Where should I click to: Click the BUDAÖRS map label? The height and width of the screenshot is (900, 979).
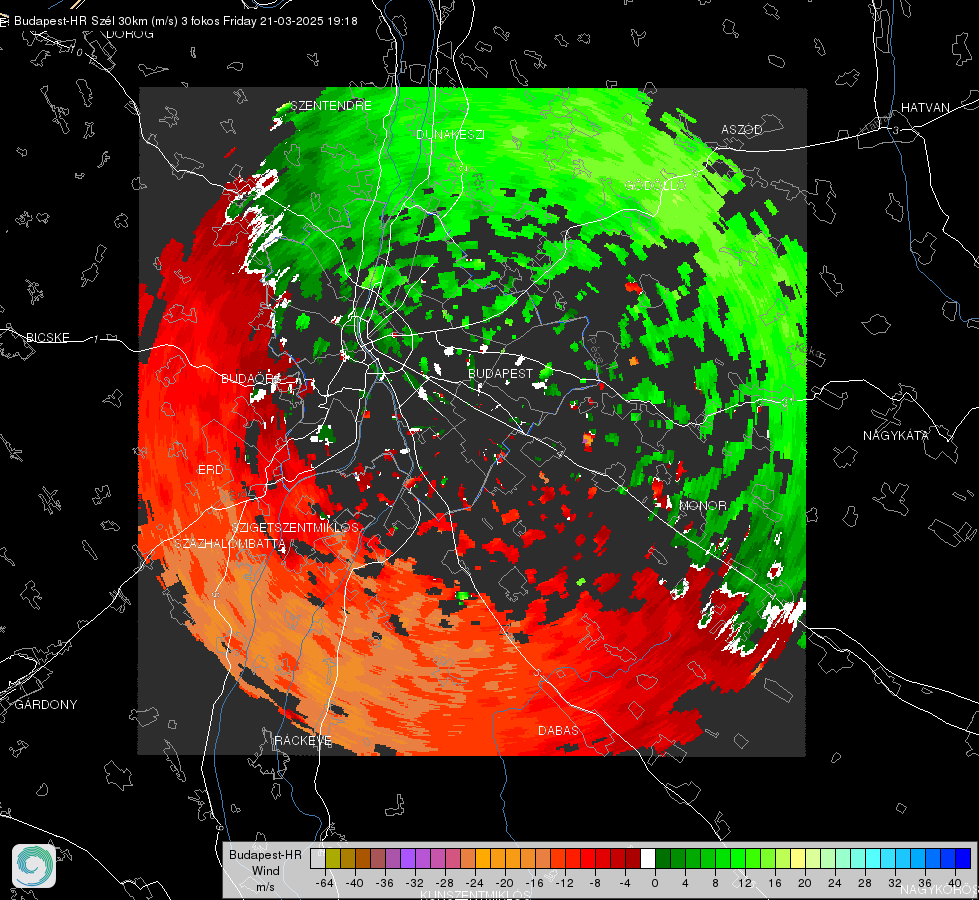click(251, 378)
